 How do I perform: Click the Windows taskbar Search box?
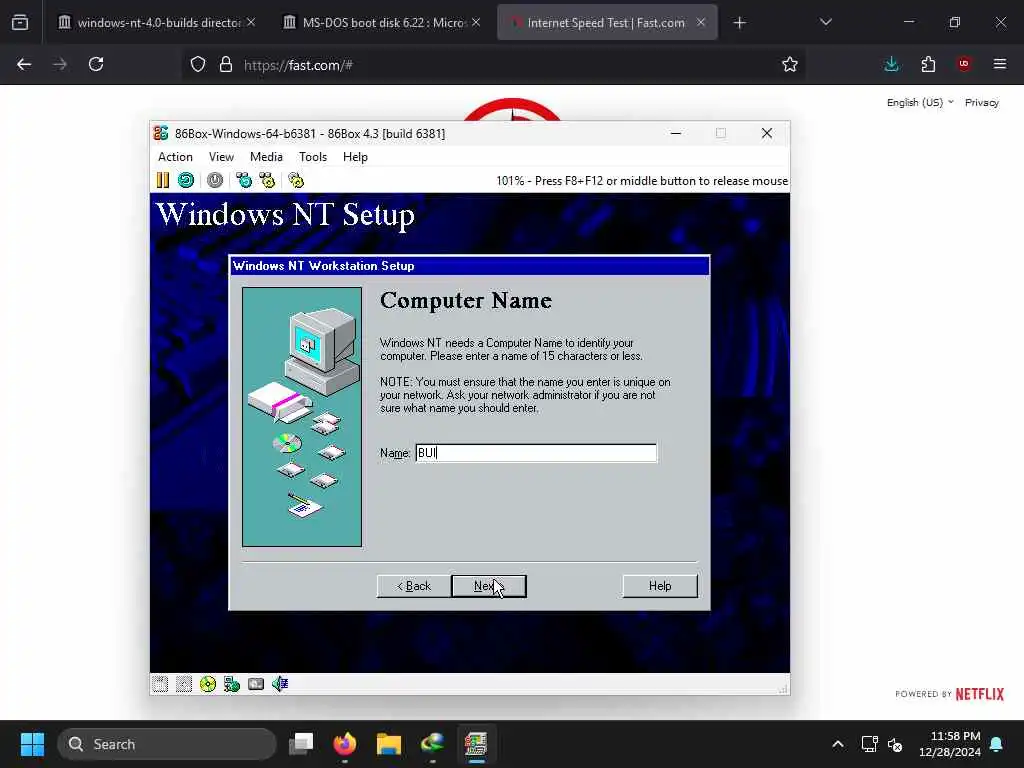[167, 744]
